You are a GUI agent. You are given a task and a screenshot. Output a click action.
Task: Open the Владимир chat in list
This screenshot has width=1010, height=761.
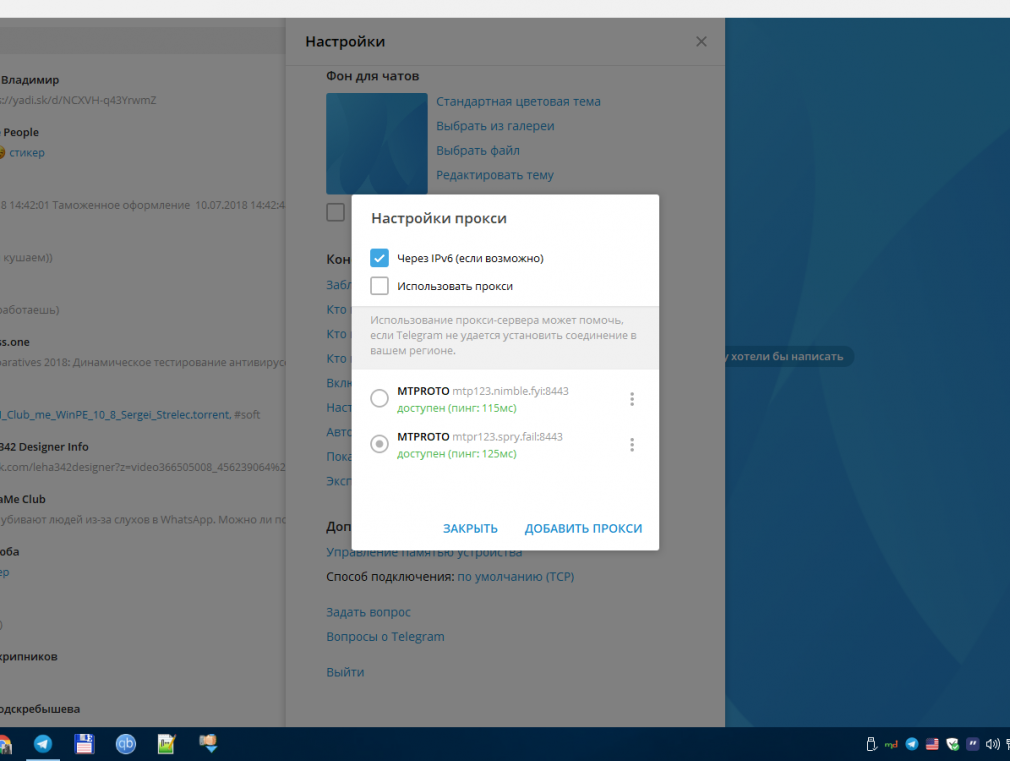142,90
